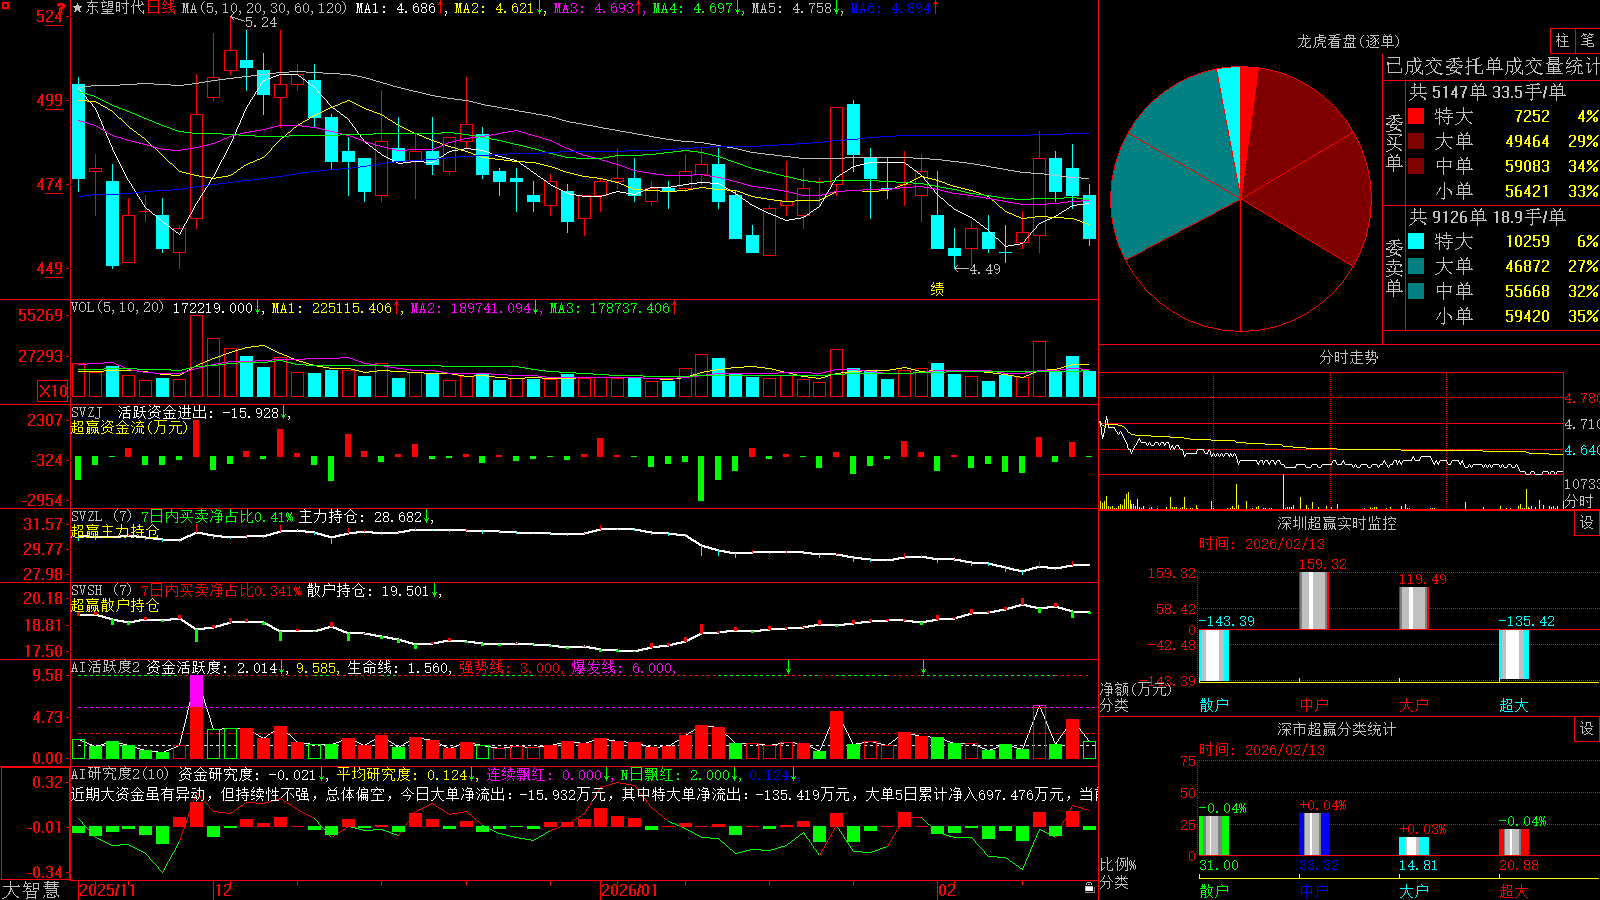1600x900 pixels.
Task: Click the green 散户 31.00 bar in statistics chart
Action: pyautogui.click(x=1214, y=836)
